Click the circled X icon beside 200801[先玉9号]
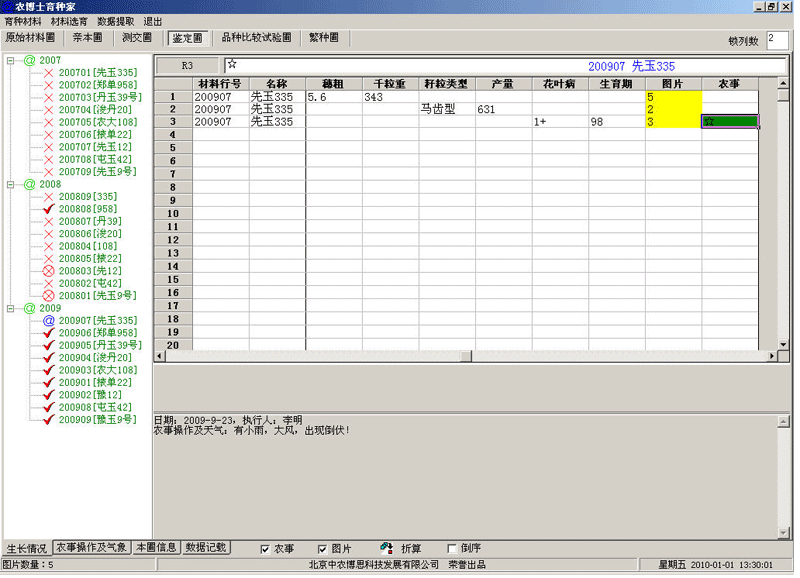 coord(48,296)
